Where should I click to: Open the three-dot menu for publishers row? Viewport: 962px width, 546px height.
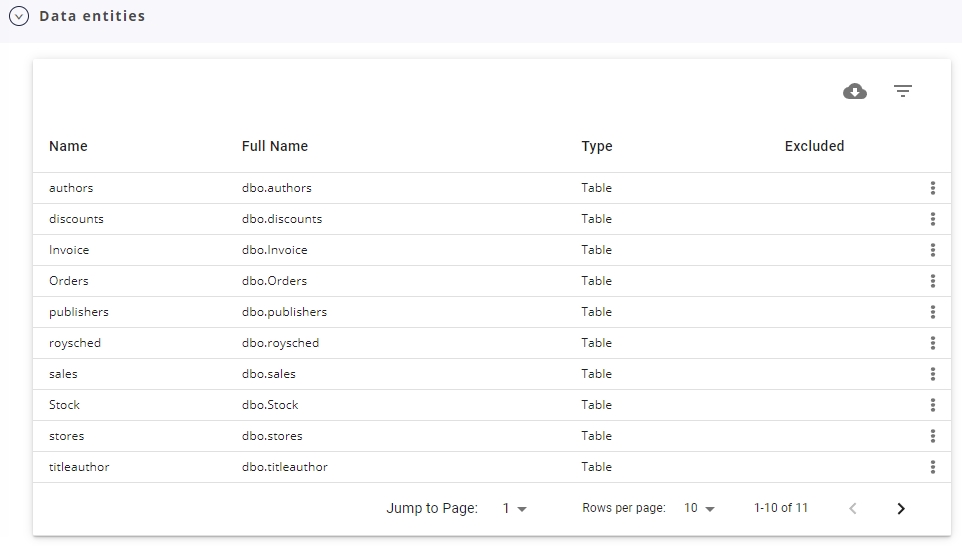tap(933, 312)
